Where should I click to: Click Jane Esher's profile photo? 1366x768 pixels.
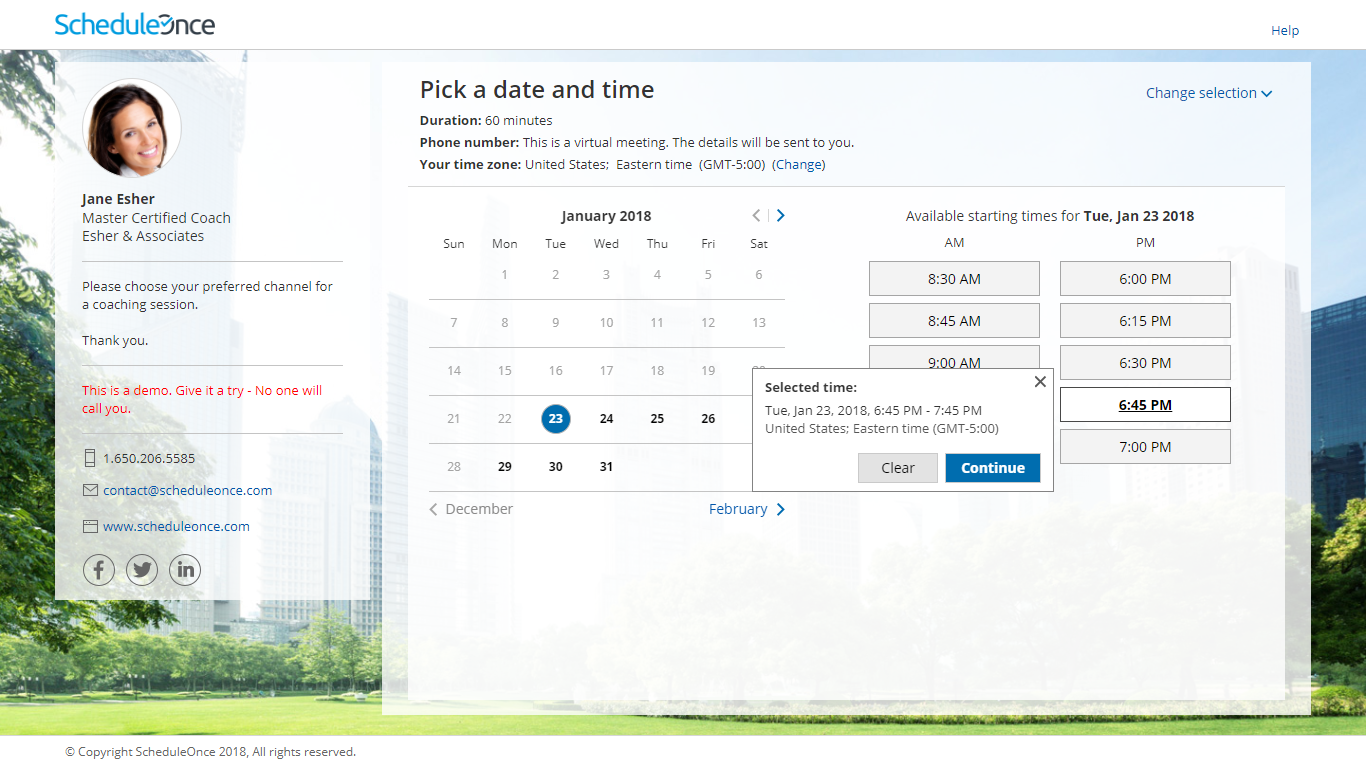(x=131, y=127)
